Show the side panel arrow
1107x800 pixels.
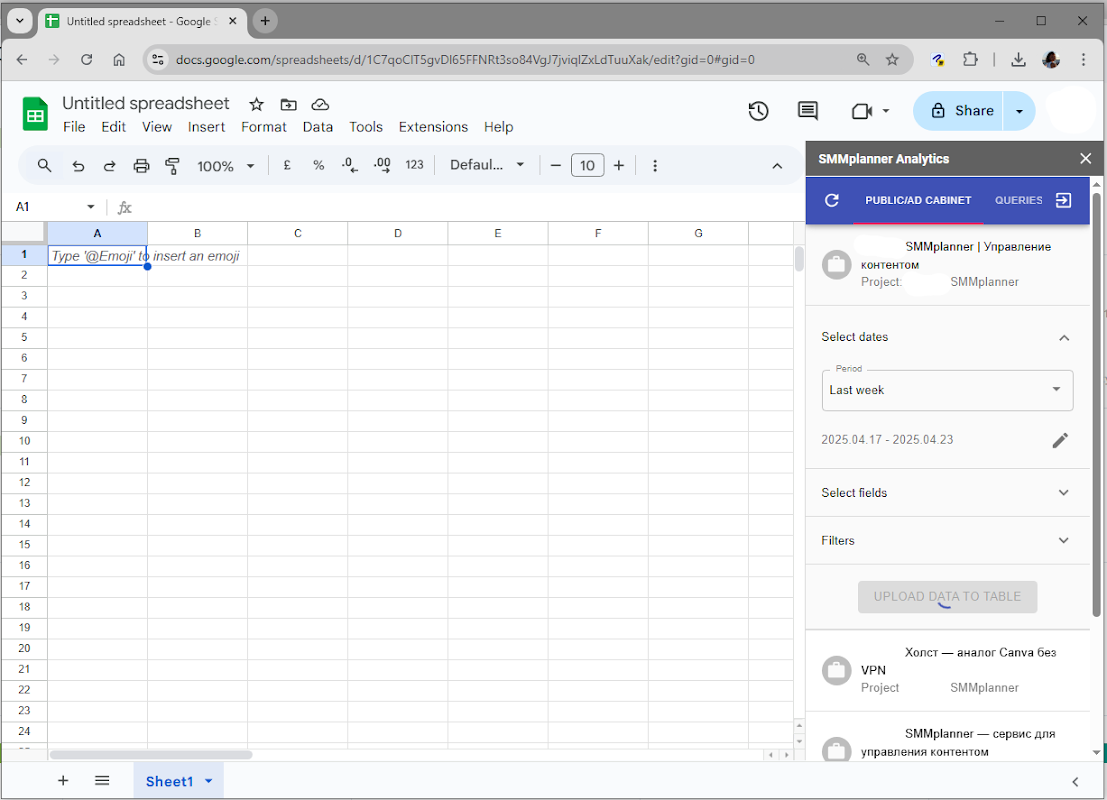1075,782
